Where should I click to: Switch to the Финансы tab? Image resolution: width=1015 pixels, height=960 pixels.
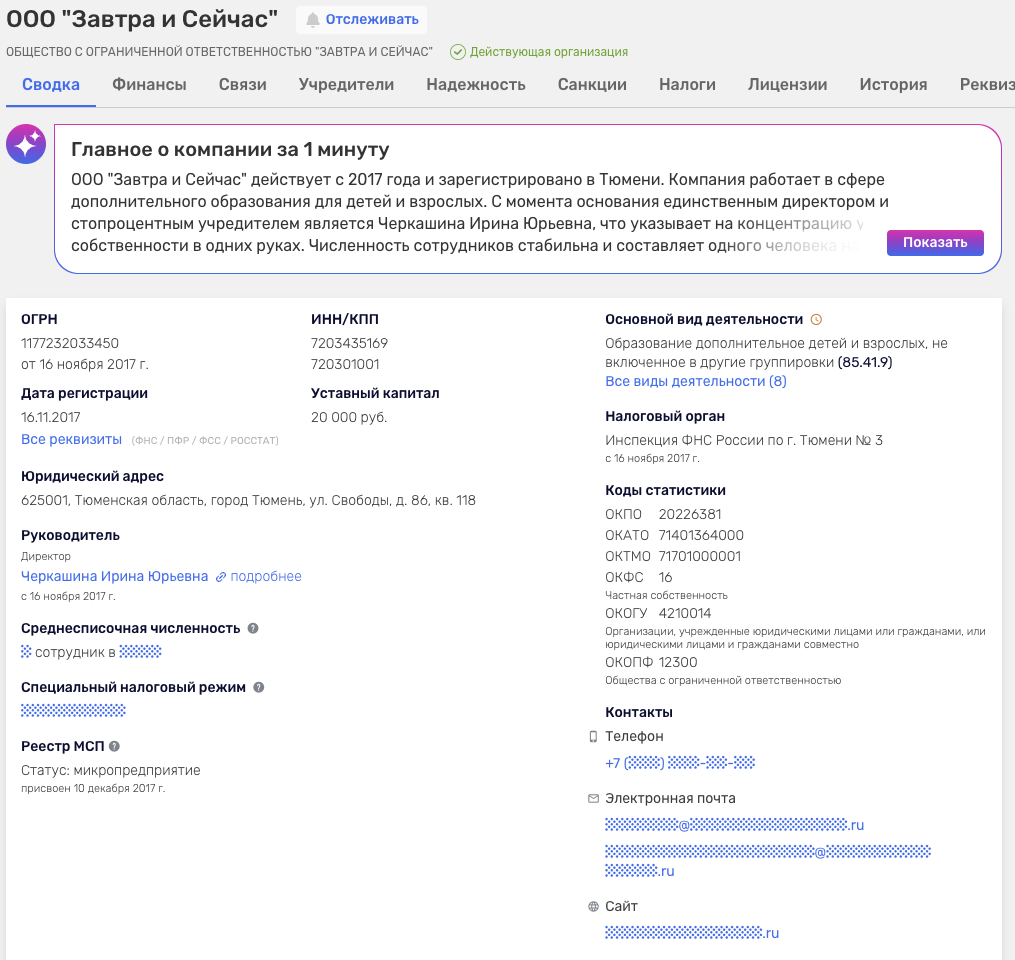coord(149,85)
